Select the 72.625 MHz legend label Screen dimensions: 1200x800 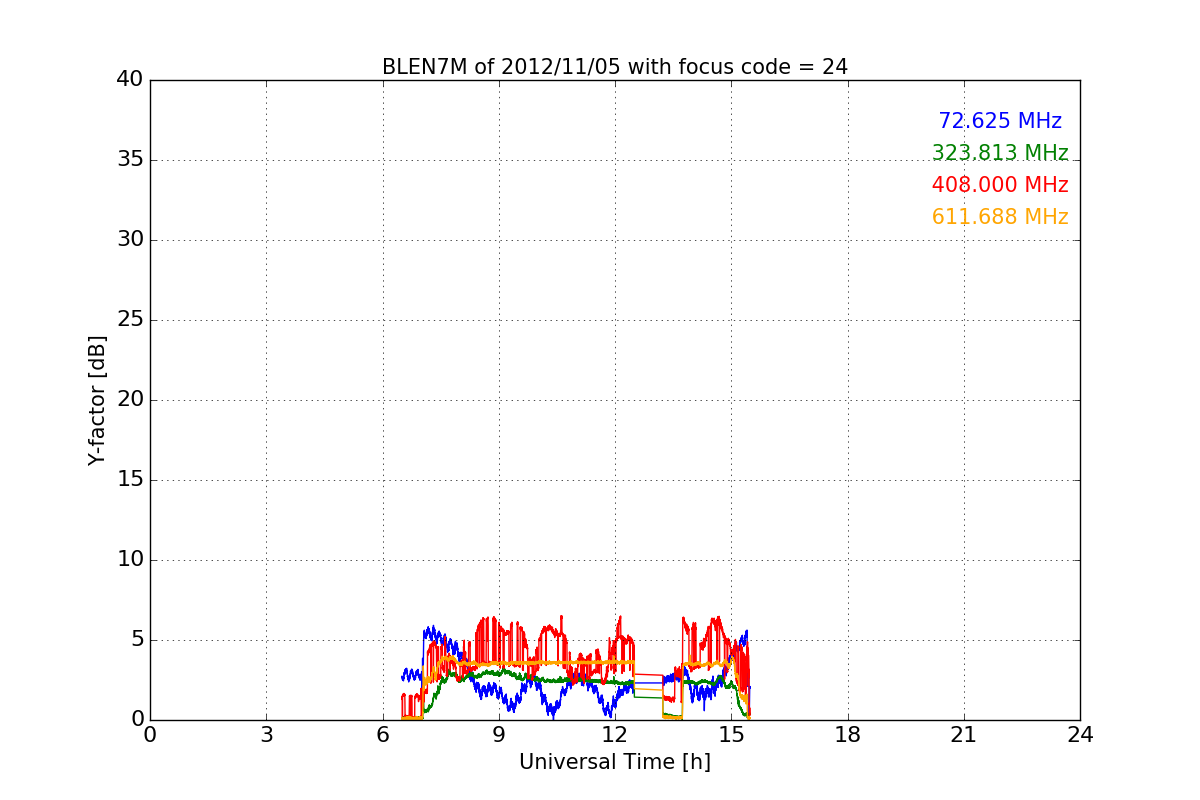click(x=1000, y=121)
